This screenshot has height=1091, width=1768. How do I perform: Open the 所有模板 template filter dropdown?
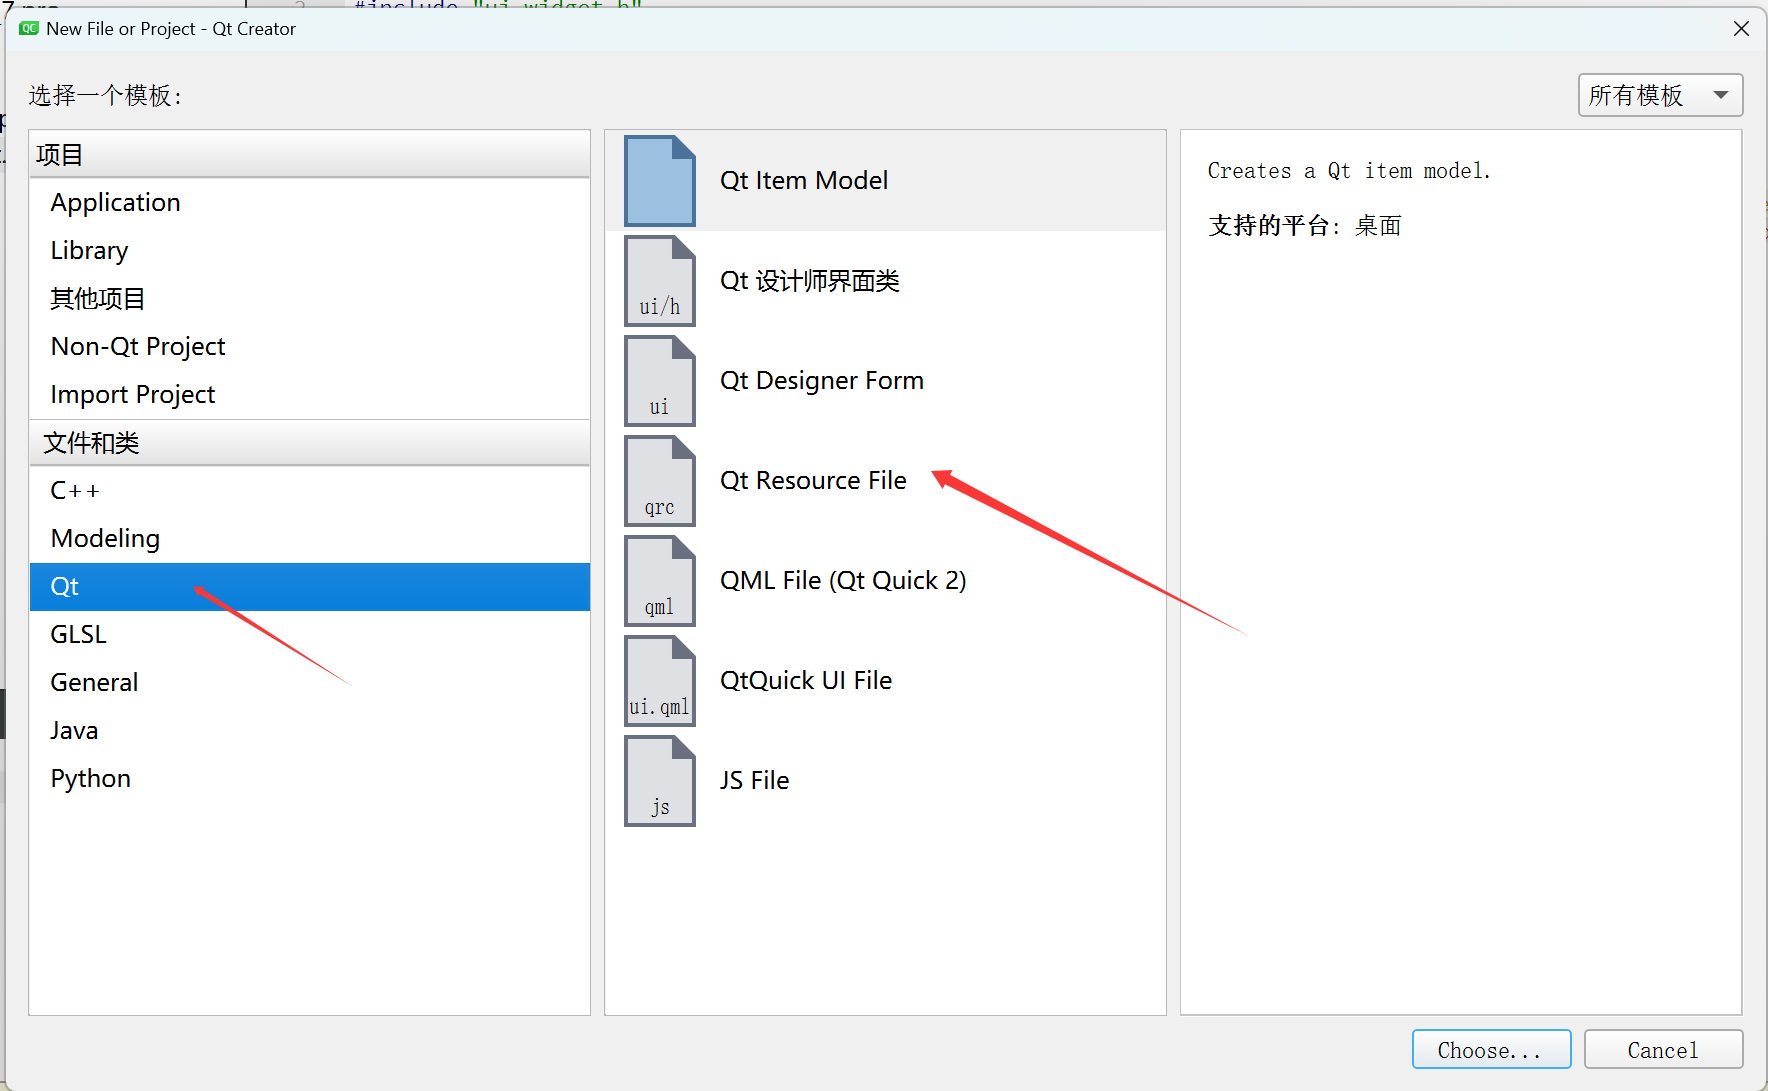(x=1660, y=95)
